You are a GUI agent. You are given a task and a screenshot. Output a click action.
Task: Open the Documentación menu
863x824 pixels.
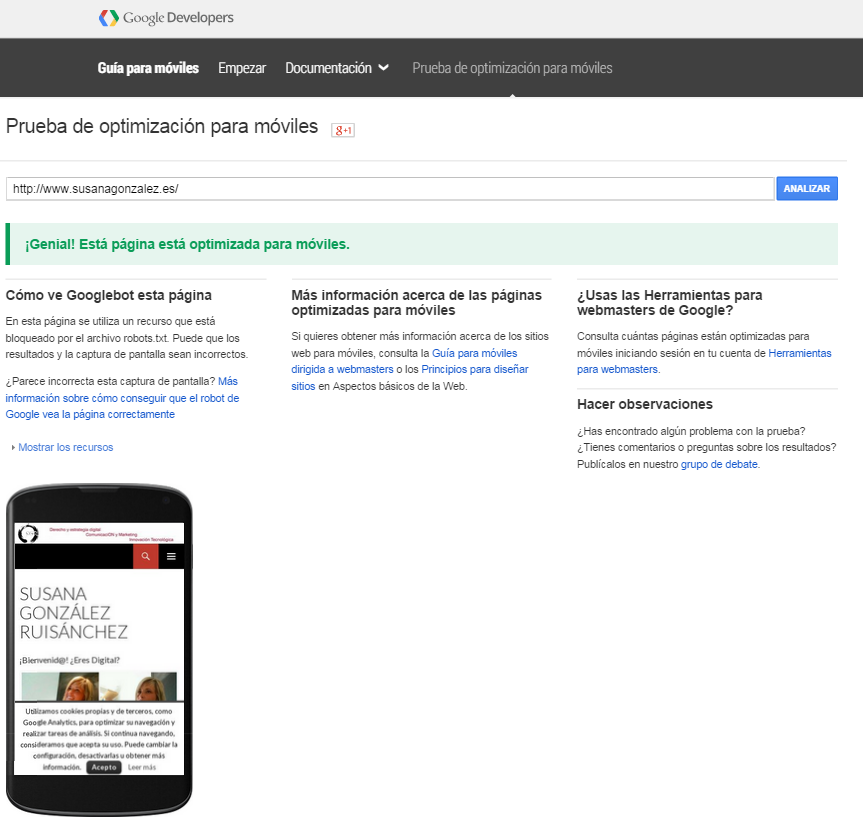click(x=329, y=68)
